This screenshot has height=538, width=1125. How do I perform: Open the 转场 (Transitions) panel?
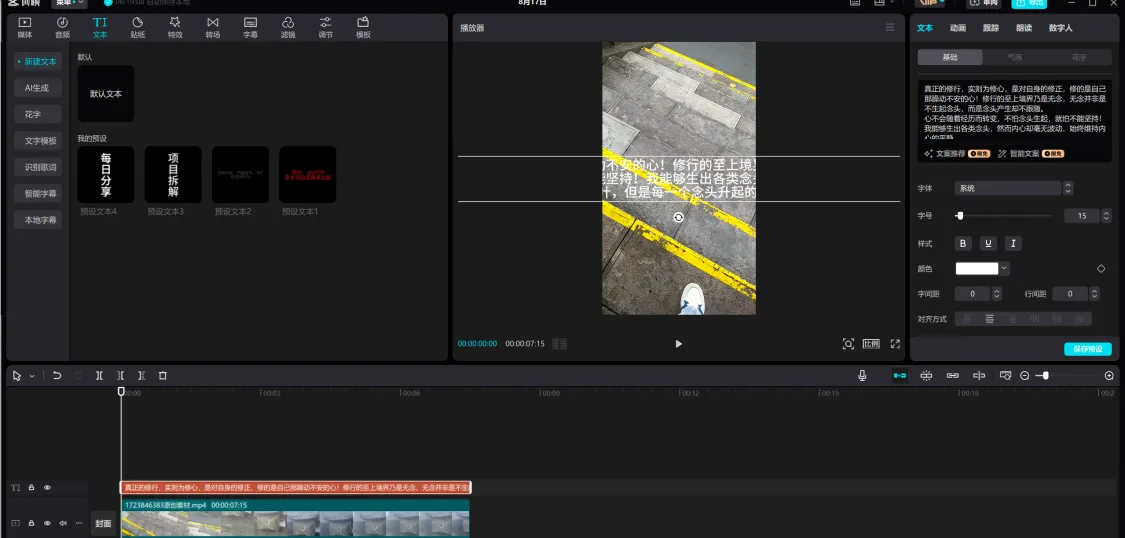tap(213, 27)
